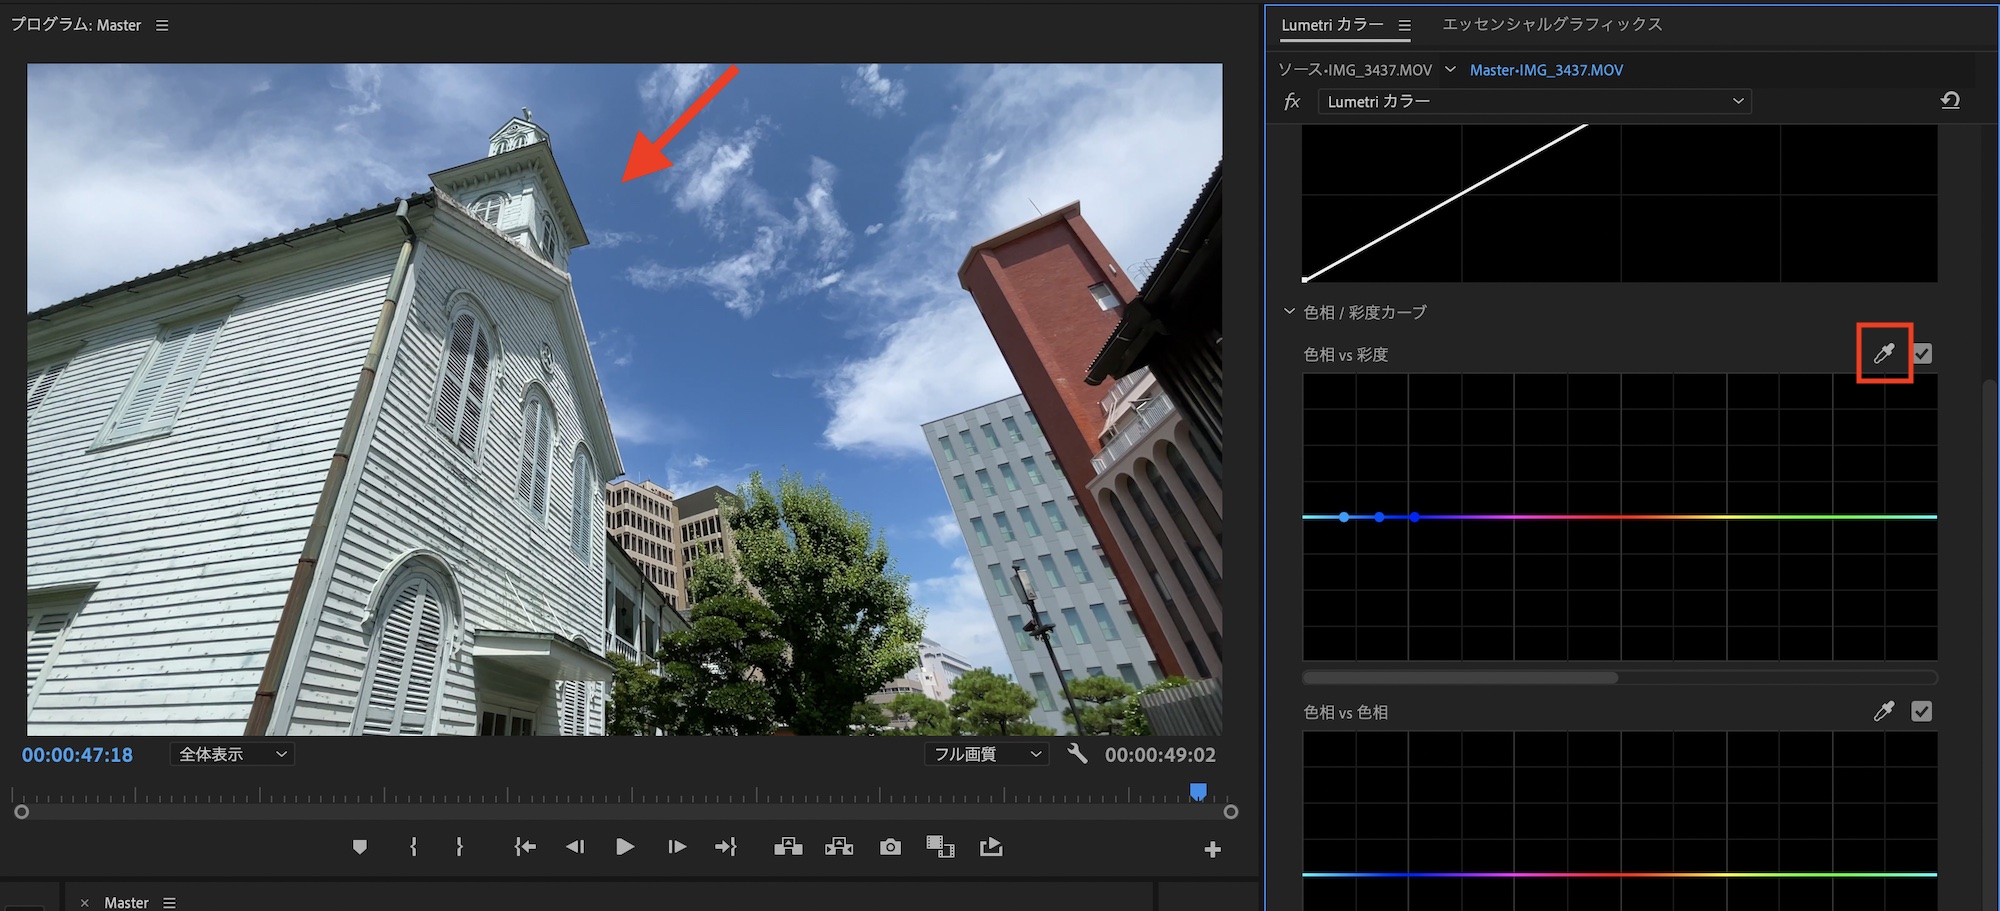The height and width of the screenshot is (911, 2000).
Task: Click the Hue vs Saturation eyedropper
Action: pos(1884,353)
